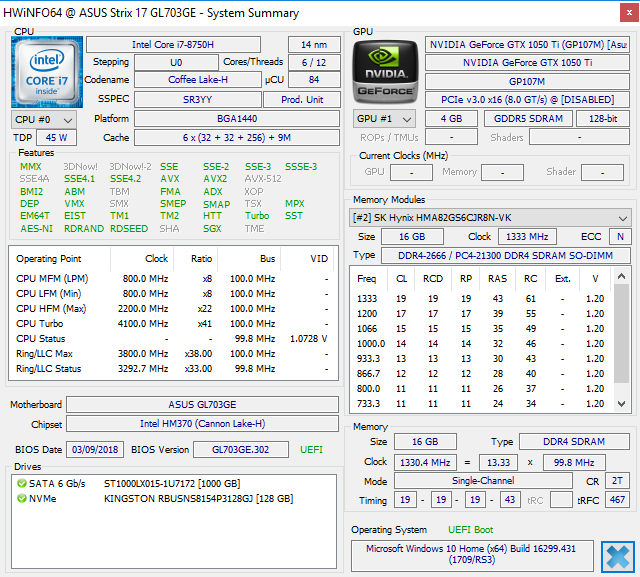Viewport: 640px width, 577px height.
Task: Open the CPU #0 selector dropdown
Action: [x=44, y=120]
